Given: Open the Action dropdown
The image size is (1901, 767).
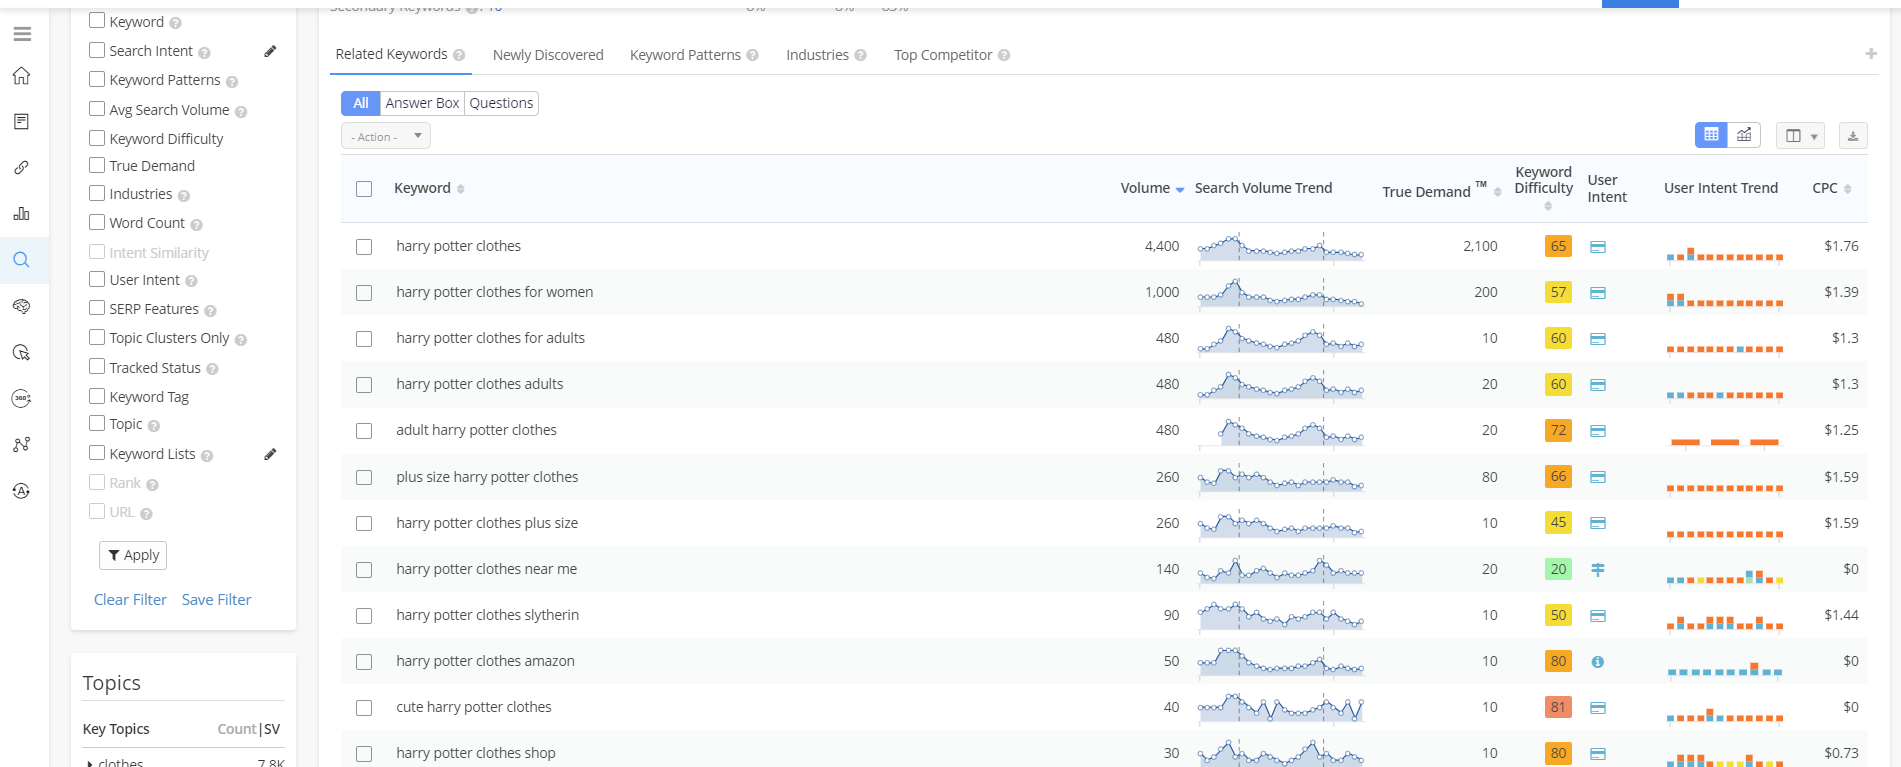Looking at the screenshot, I should [x=386, y=136].
